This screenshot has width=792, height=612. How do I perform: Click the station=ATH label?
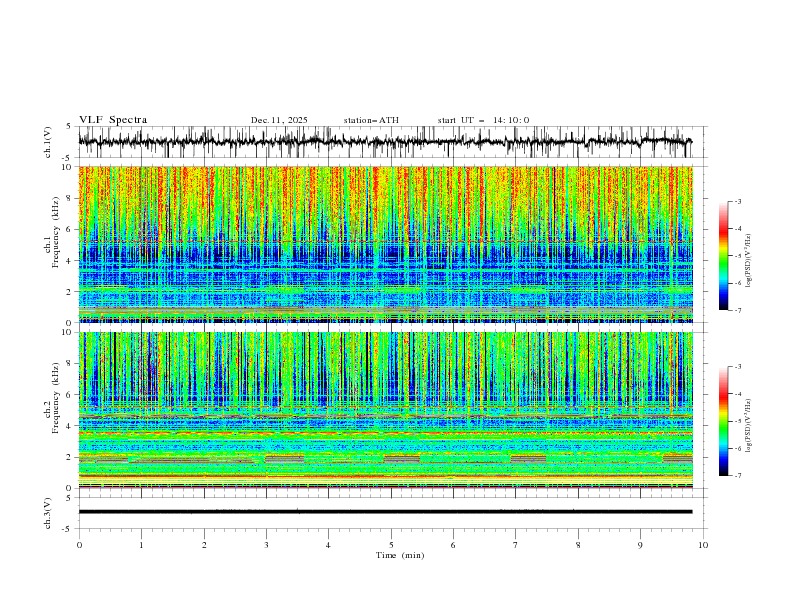pos(371,120)
